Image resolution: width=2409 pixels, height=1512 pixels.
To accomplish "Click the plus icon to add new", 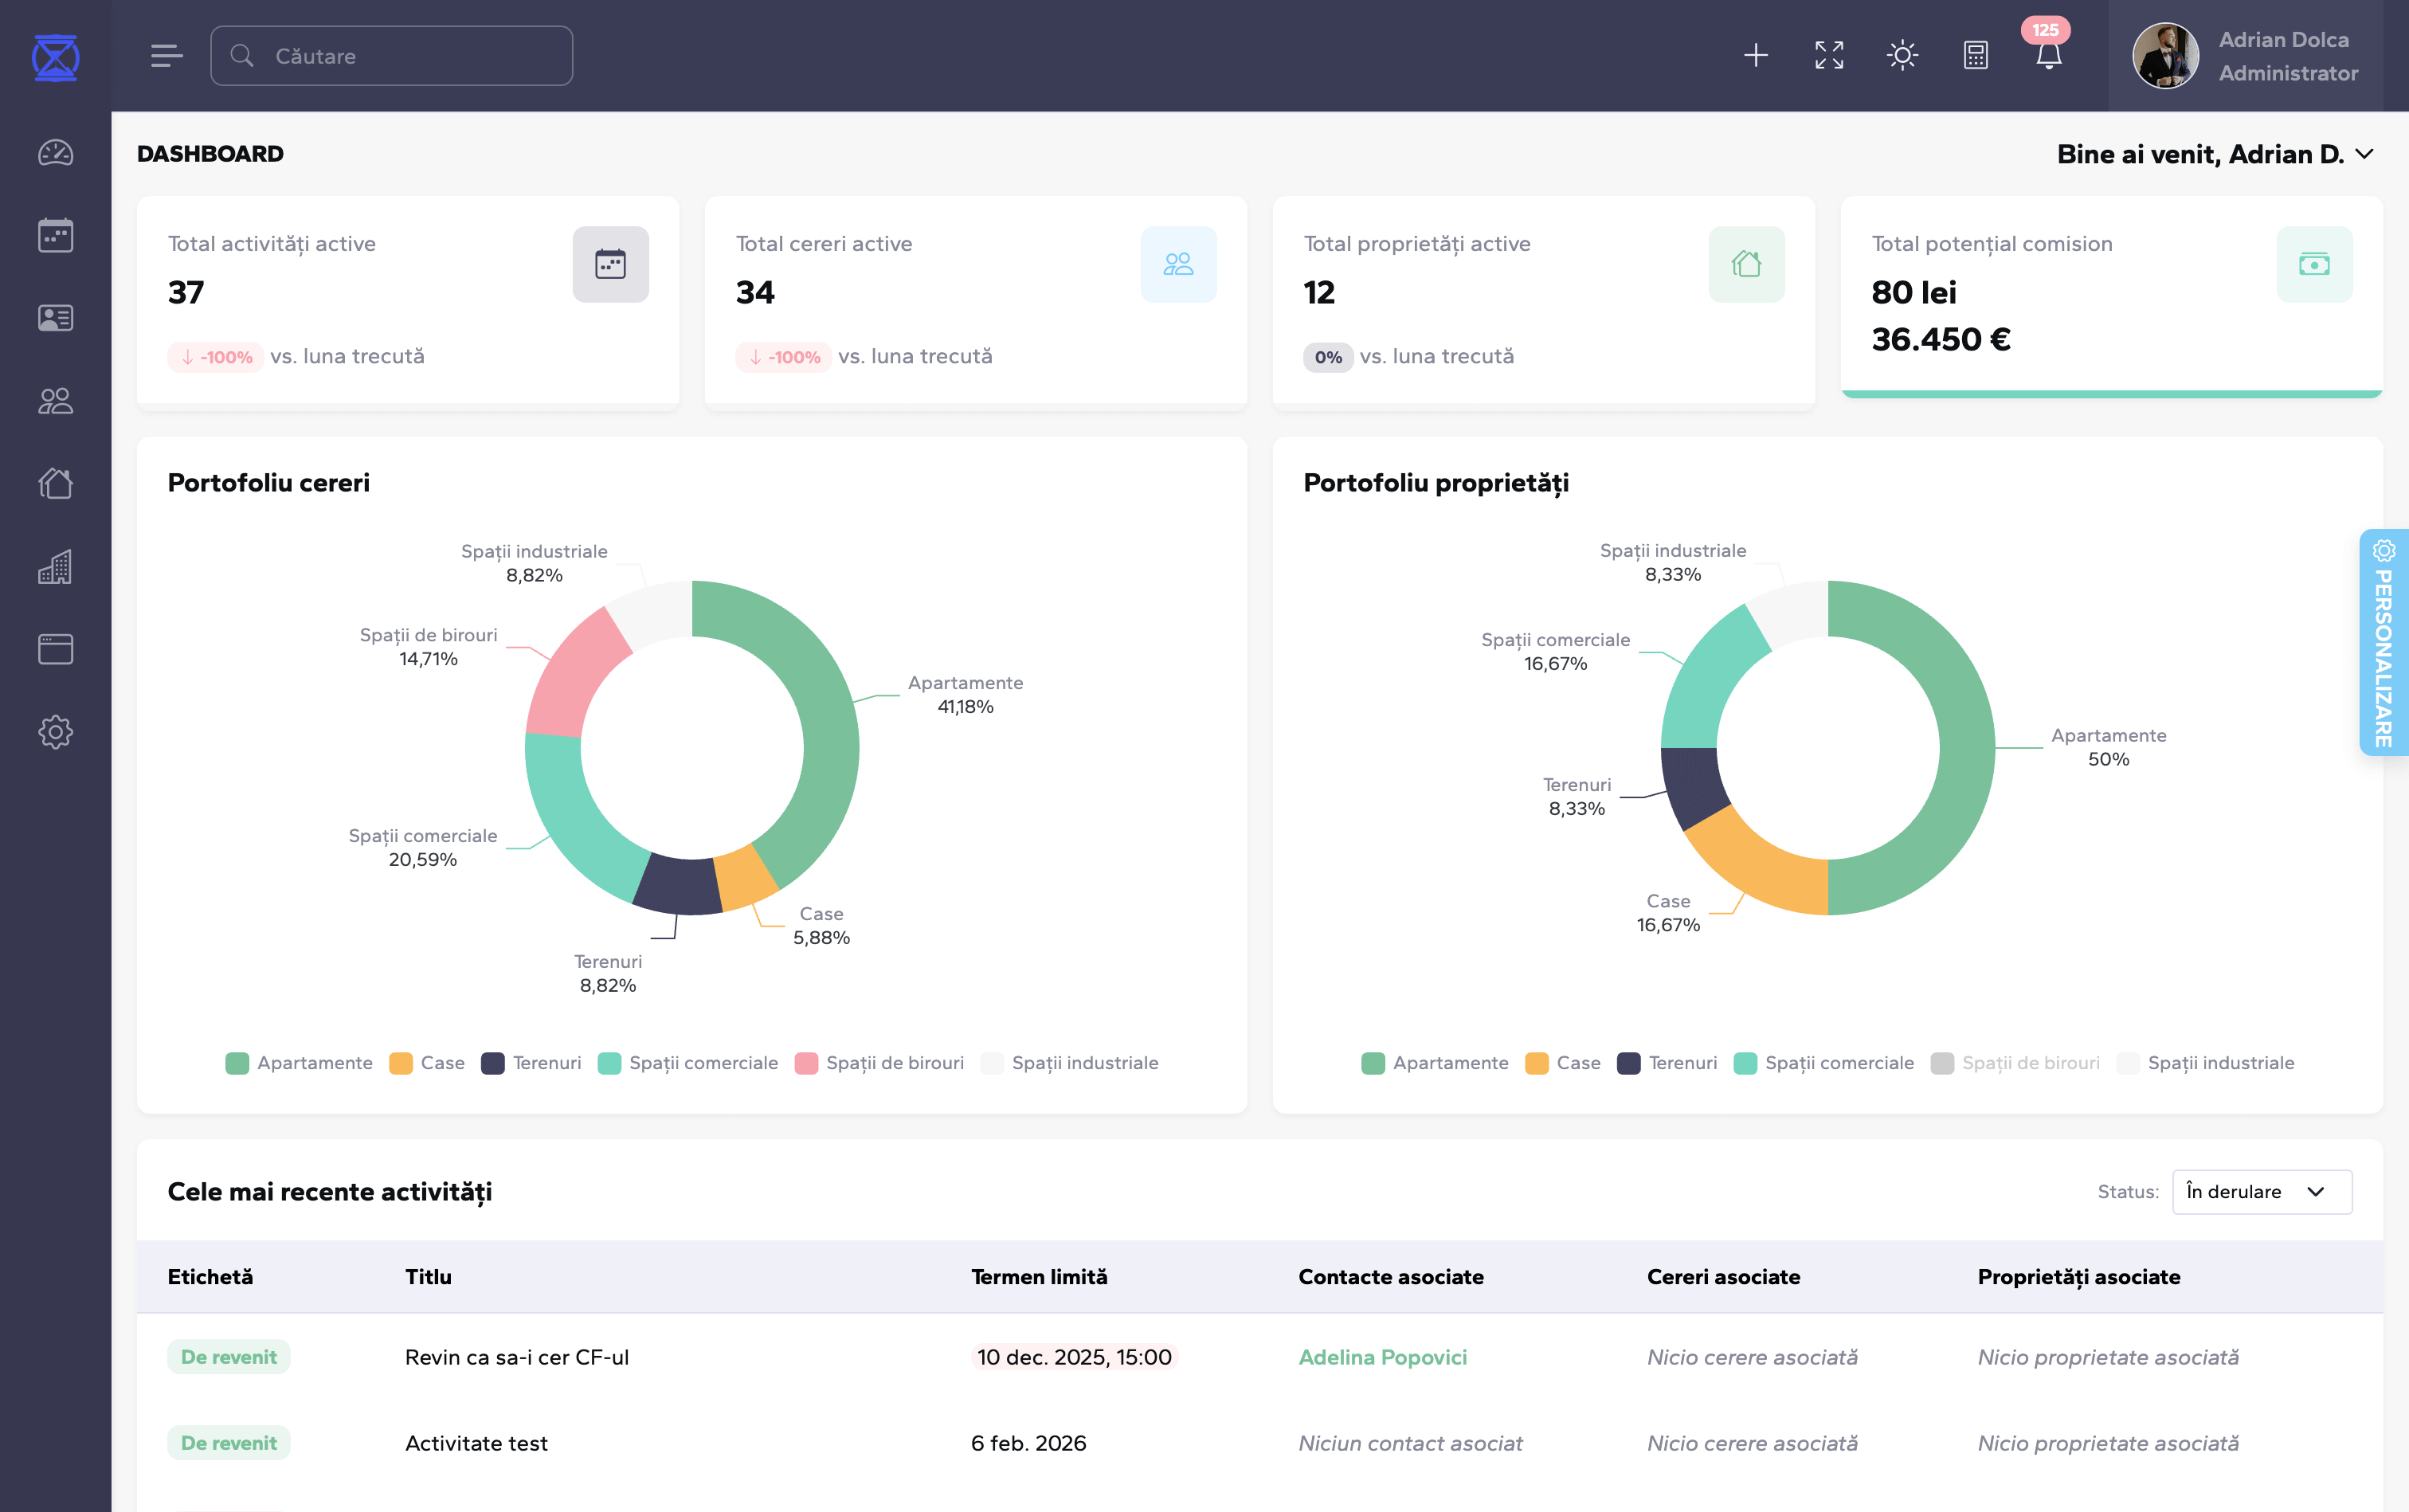I will pyautogui.click(x=1756, y=56).
